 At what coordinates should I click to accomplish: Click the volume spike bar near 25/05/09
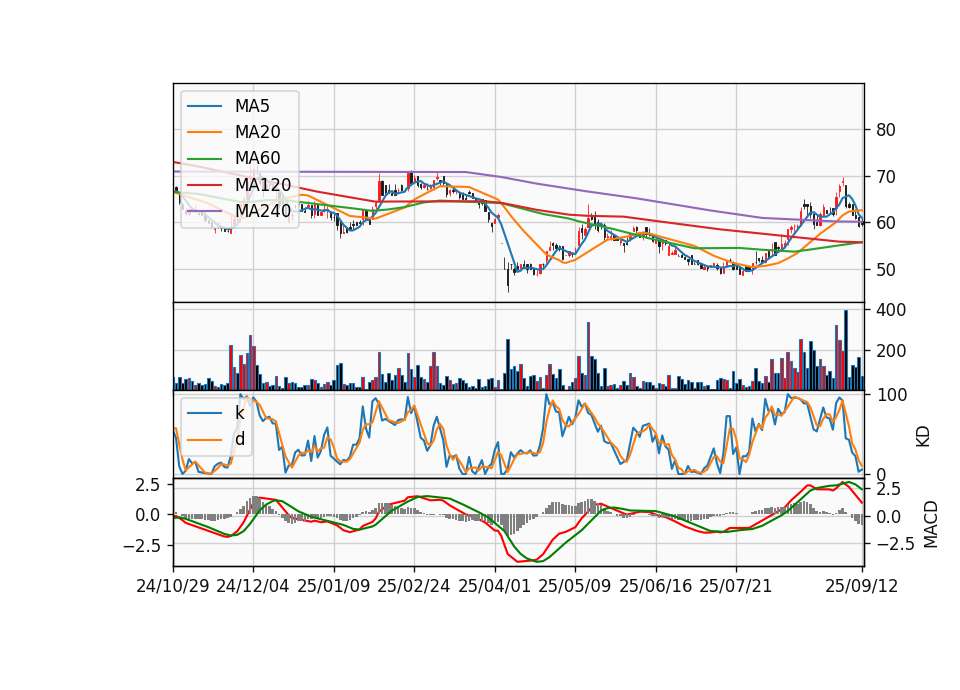(588, 356)
